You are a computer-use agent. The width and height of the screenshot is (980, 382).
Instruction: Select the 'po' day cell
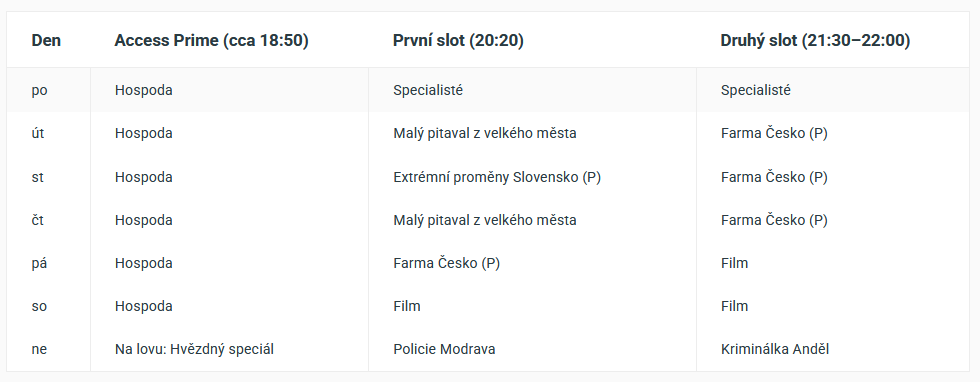coord(39,91)
